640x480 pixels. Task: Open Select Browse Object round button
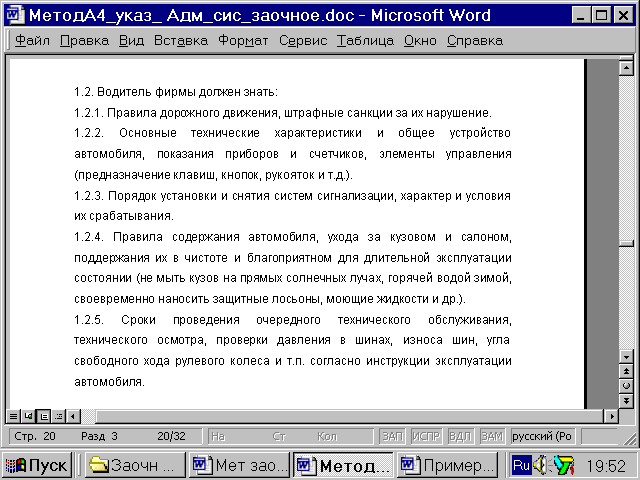tap(626, 385)
